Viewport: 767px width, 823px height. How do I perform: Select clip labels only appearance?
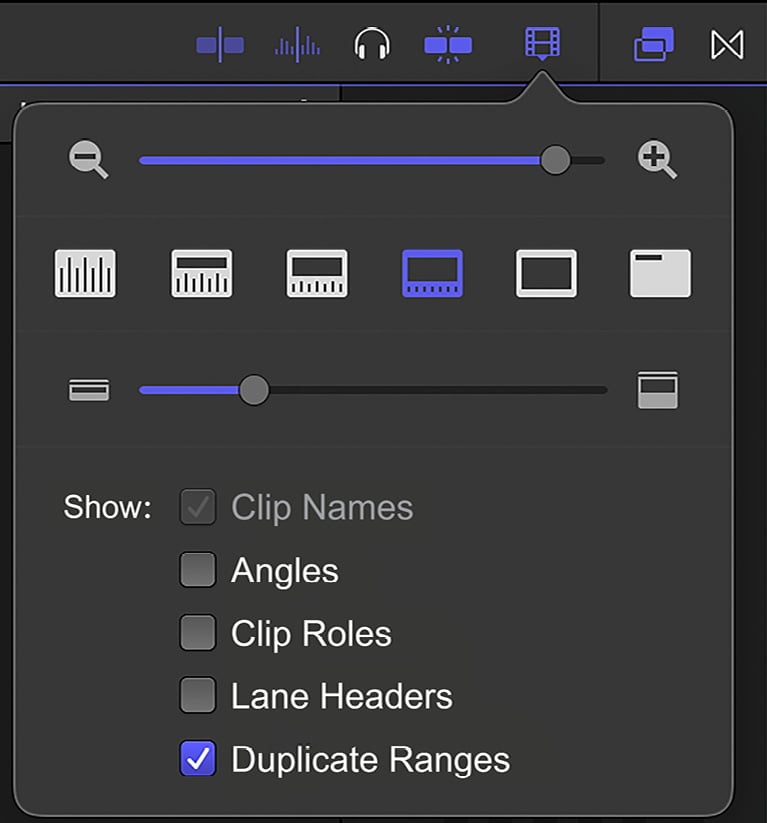tap(660, 273)
